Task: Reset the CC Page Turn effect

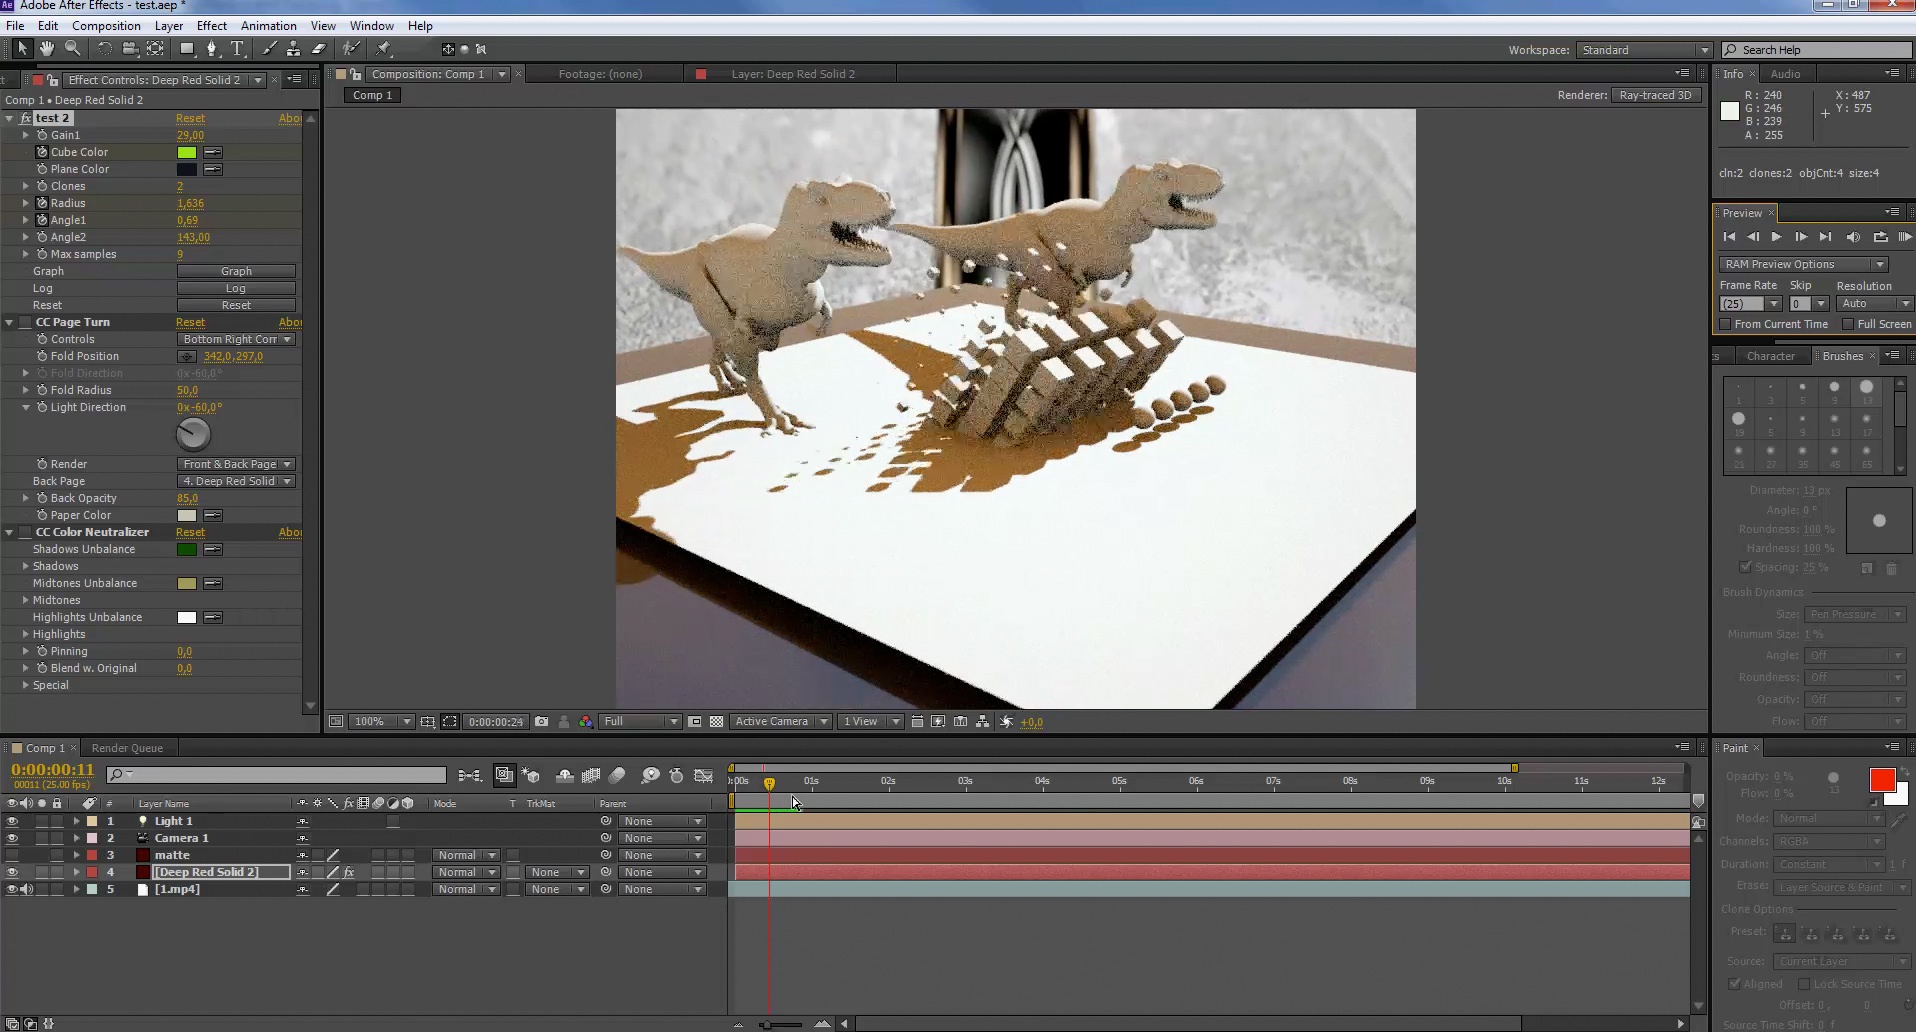Action: pyautogui.click(x=190, y=322)
